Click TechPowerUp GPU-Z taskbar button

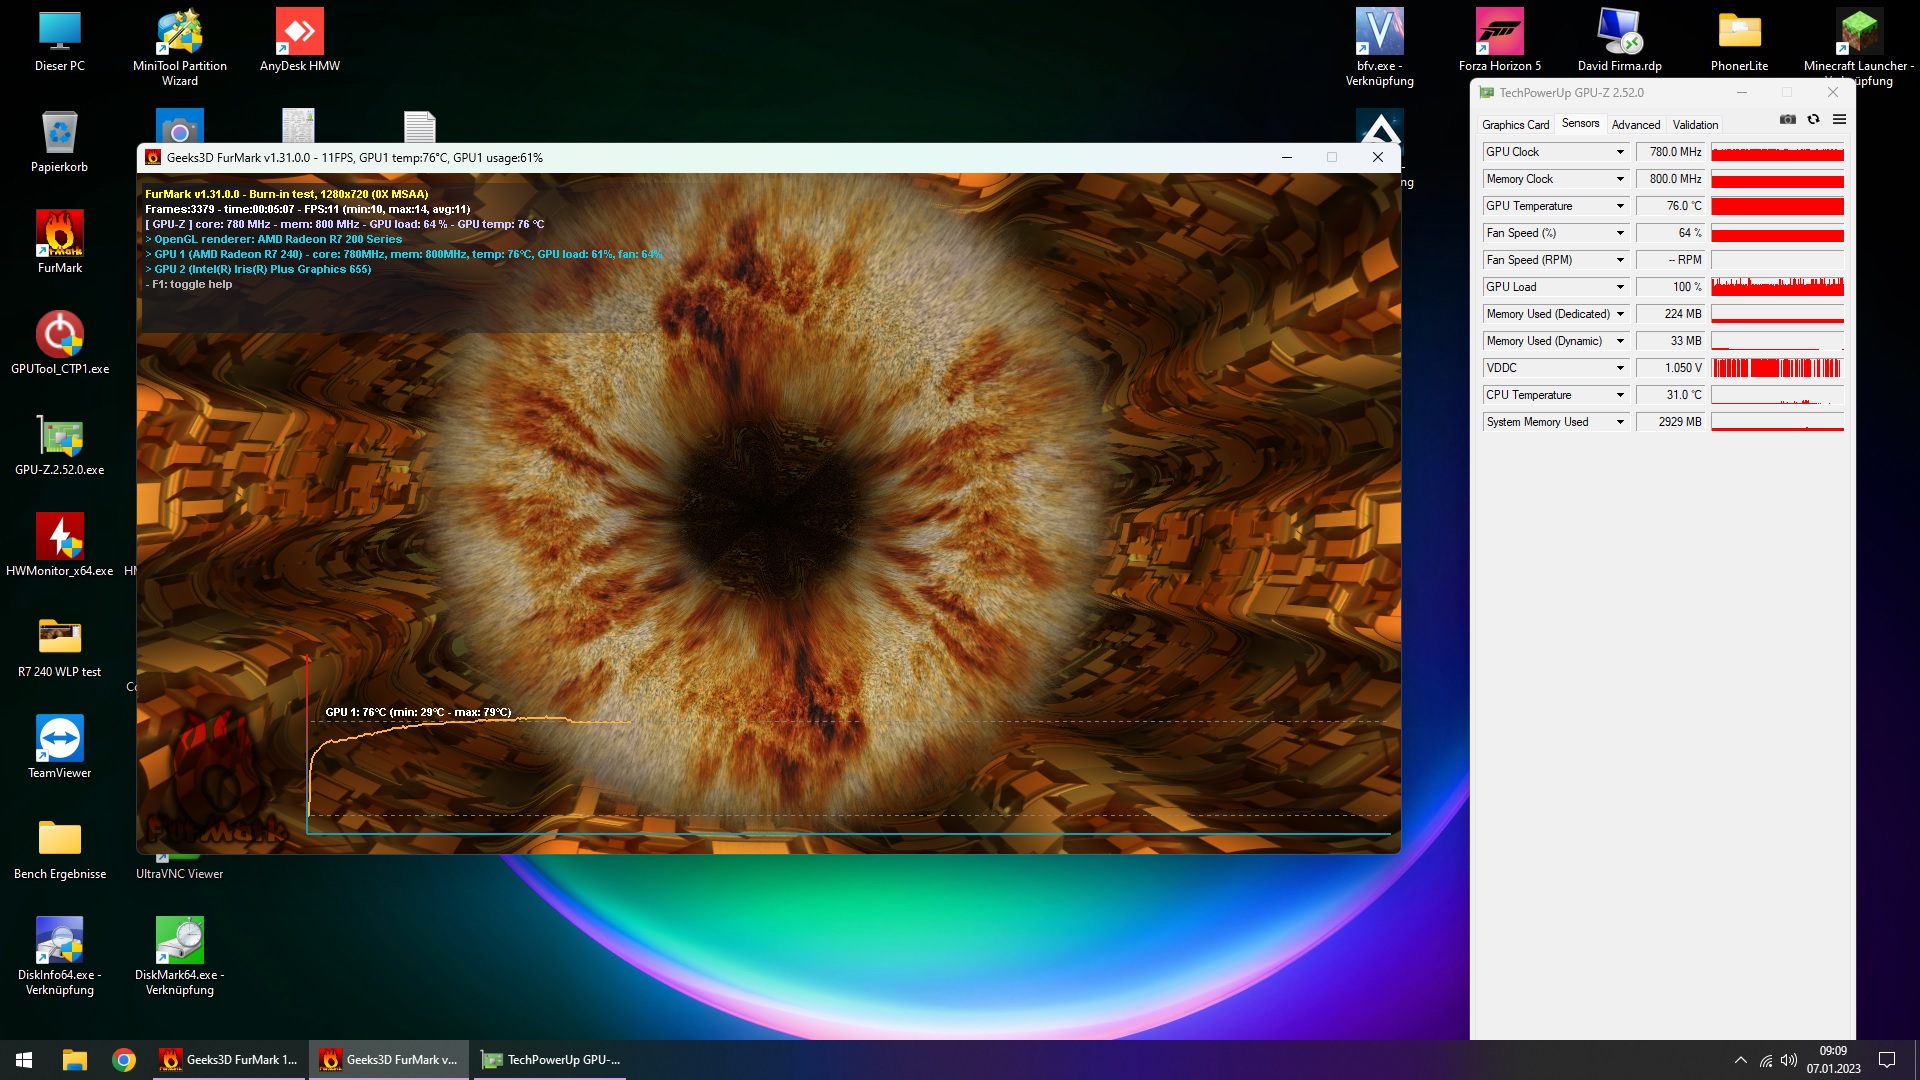tap(551, 1060)
